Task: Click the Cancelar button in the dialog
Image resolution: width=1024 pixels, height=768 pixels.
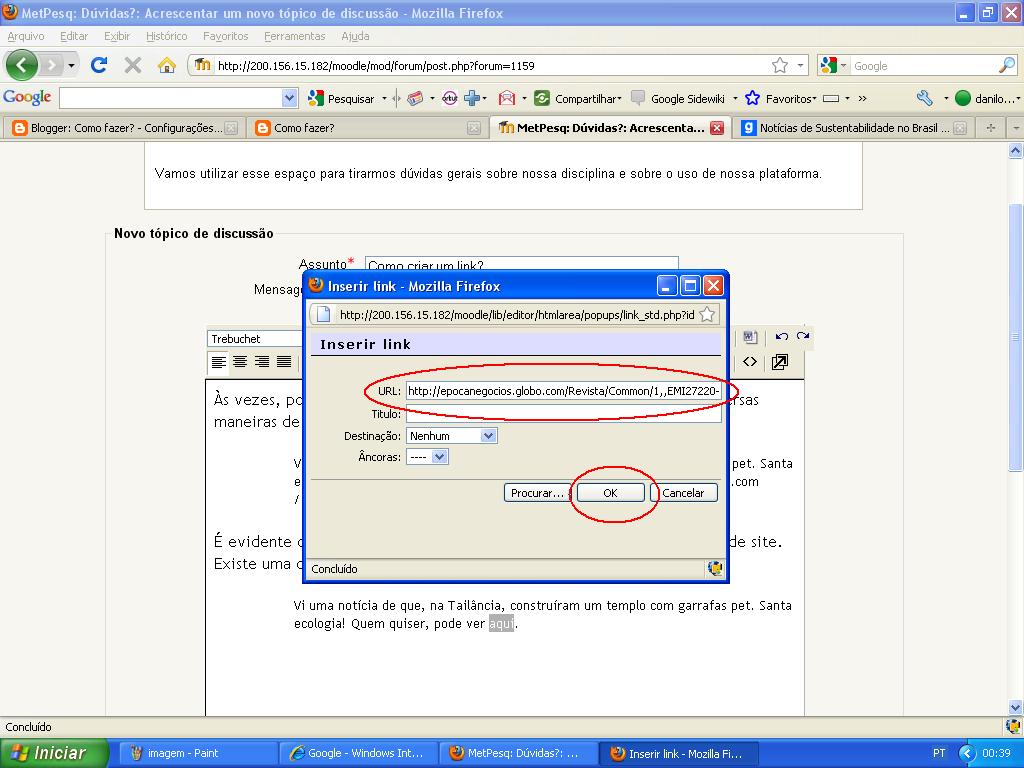Action: pyautogui.click(x=683, y=493)
